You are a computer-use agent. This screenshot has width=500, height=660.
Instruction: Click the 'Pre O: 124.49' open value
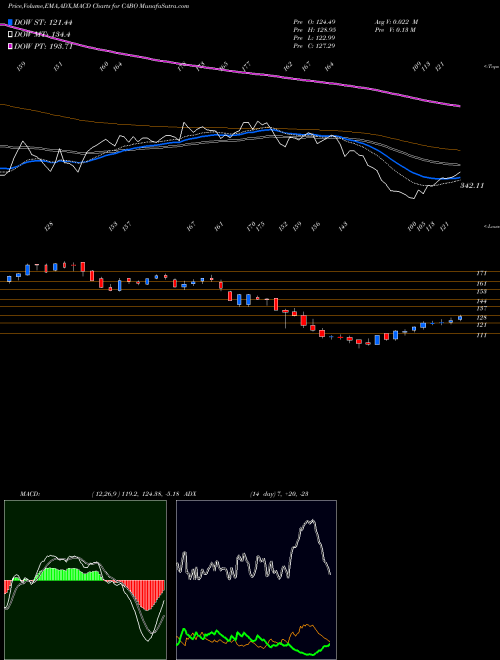pos(314,22)
